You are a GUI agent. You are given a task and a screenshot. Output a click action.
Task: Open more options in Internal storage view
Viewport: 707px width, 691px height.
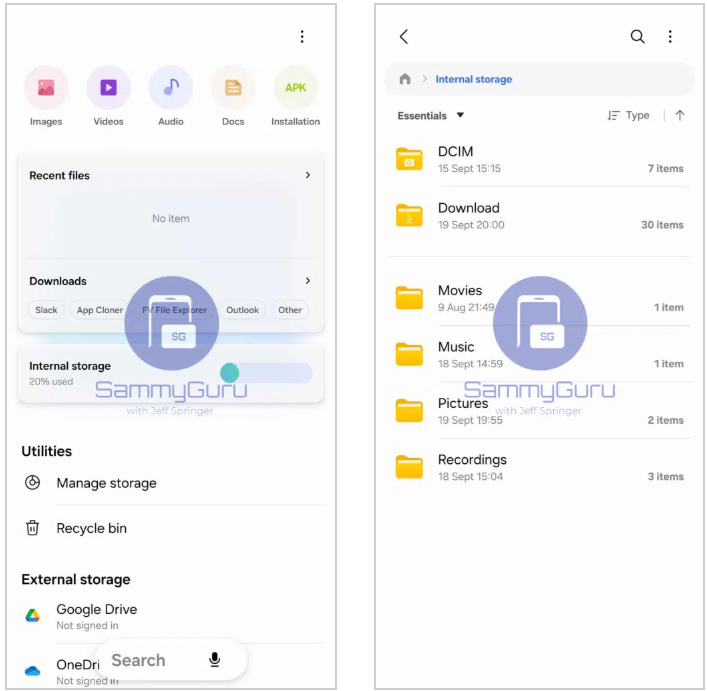(x=670, y=37)
